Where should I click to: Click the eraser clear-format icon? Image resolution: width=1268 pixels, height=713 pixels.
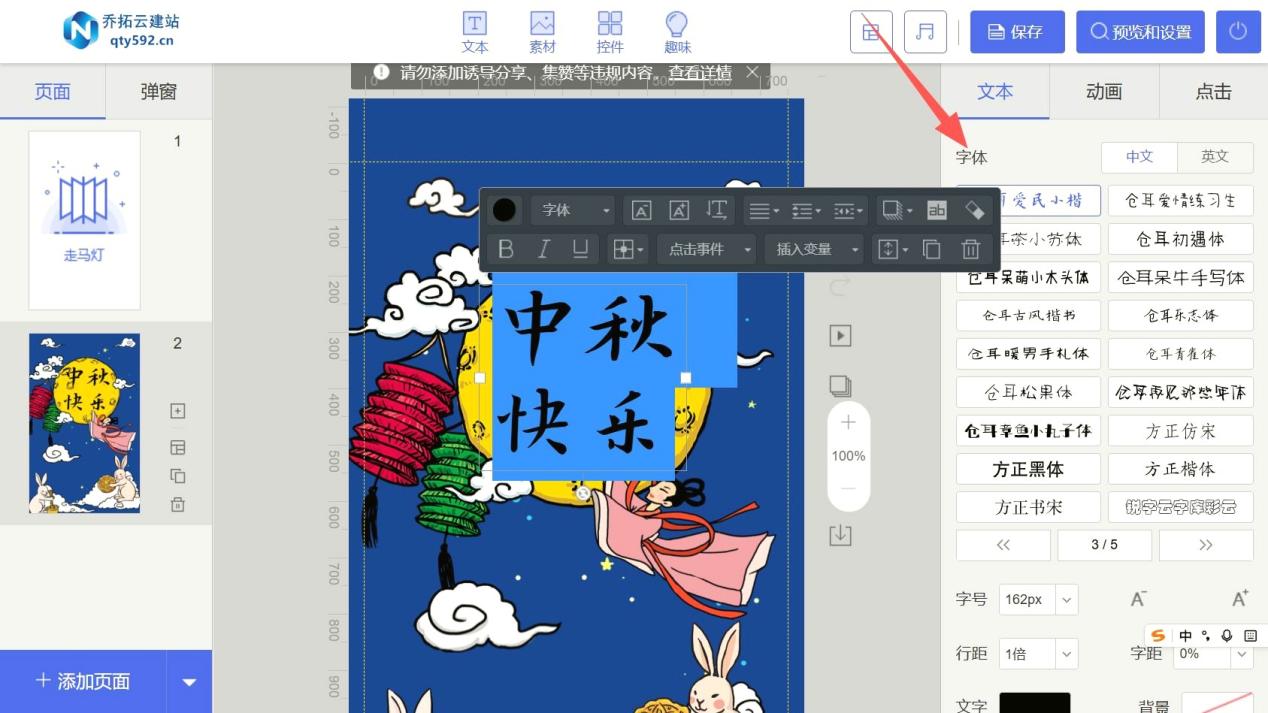pyautogui.click(x=974, y=210)
